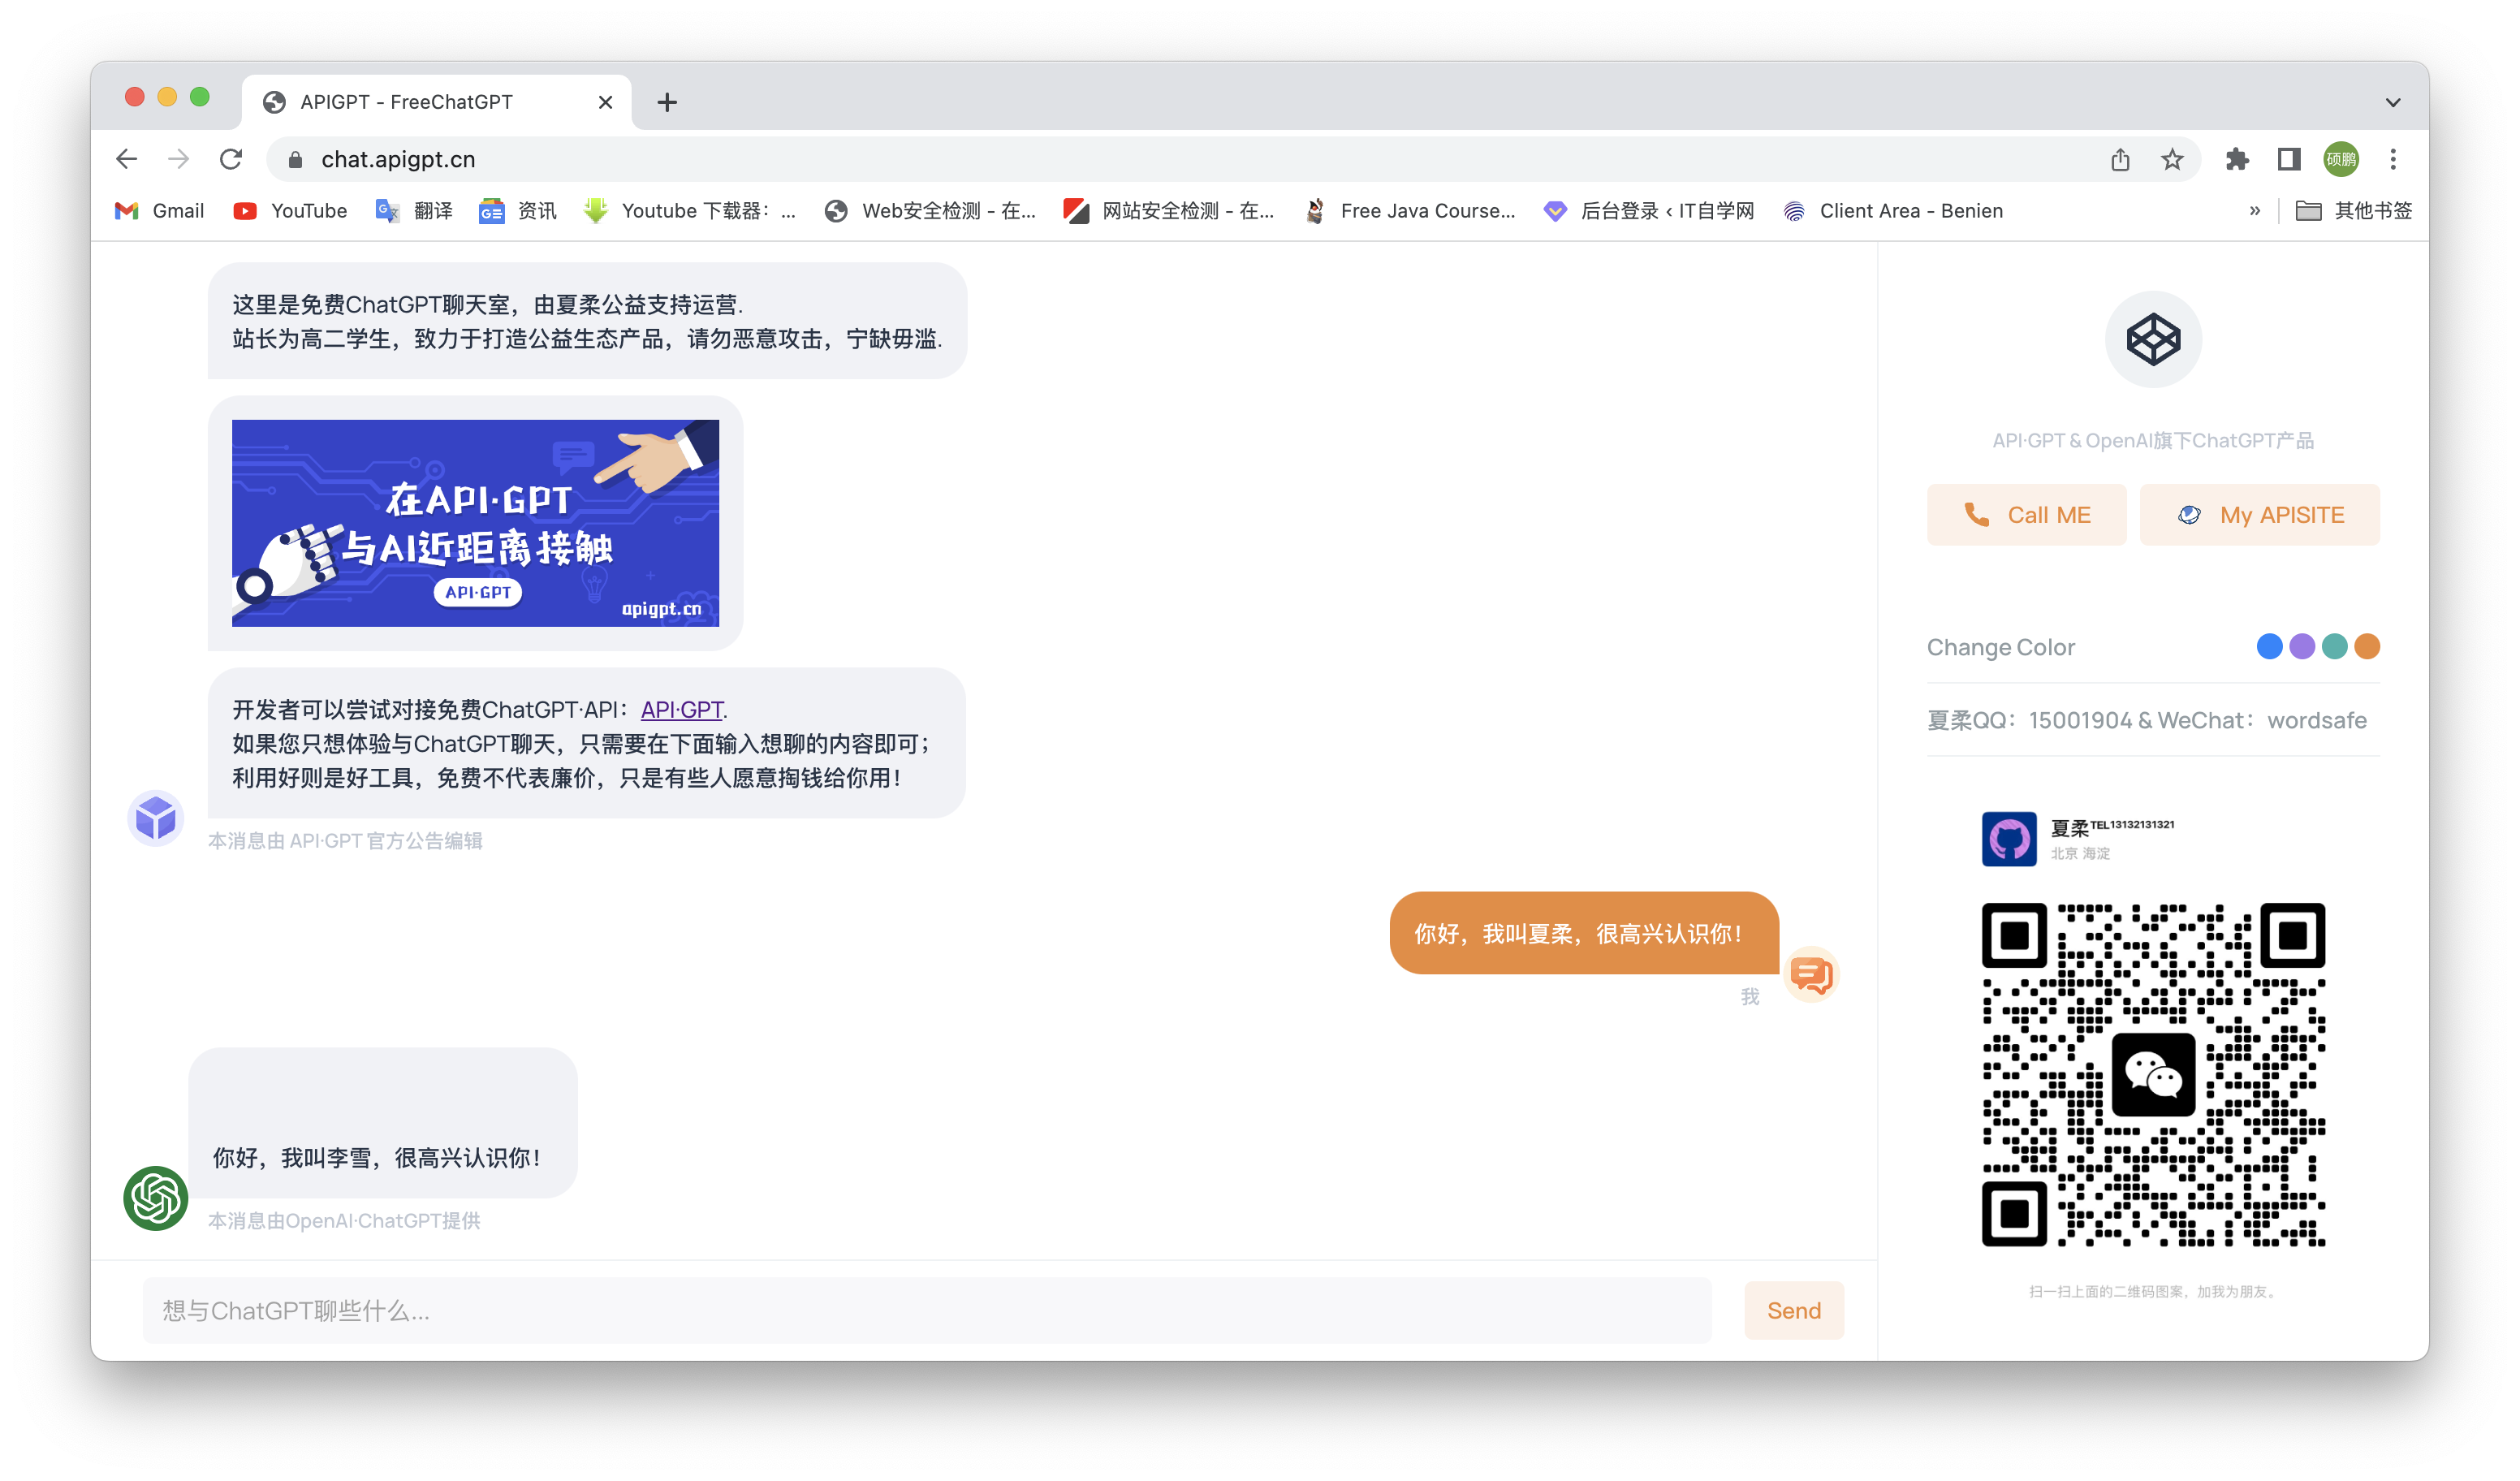
Task: Click the My APISITE button
Action: [x=2260, y=515]
